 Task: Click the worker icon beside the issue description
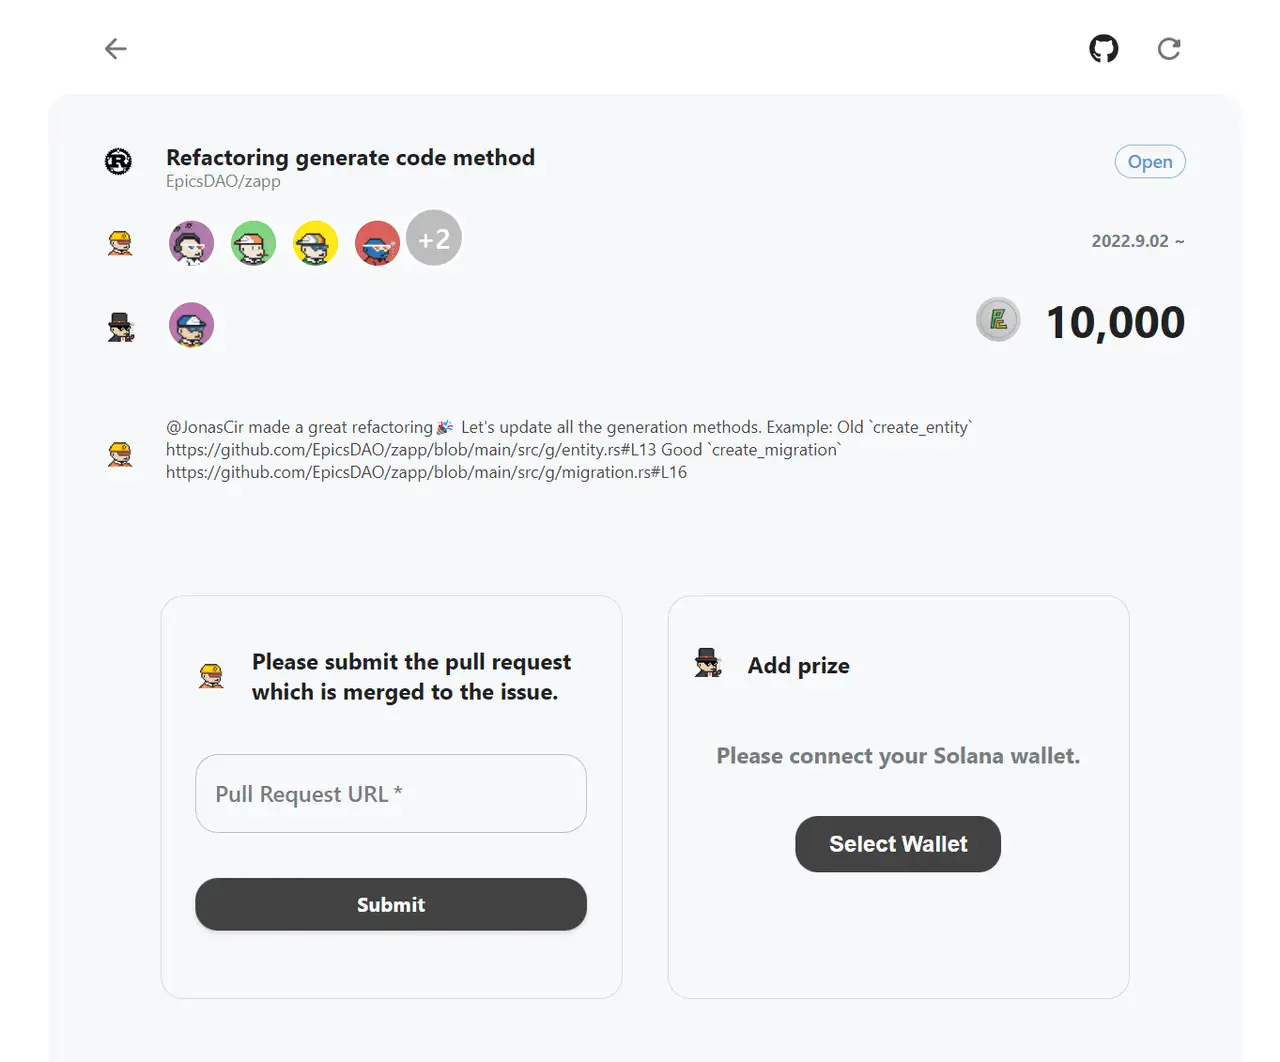point(120,454)
